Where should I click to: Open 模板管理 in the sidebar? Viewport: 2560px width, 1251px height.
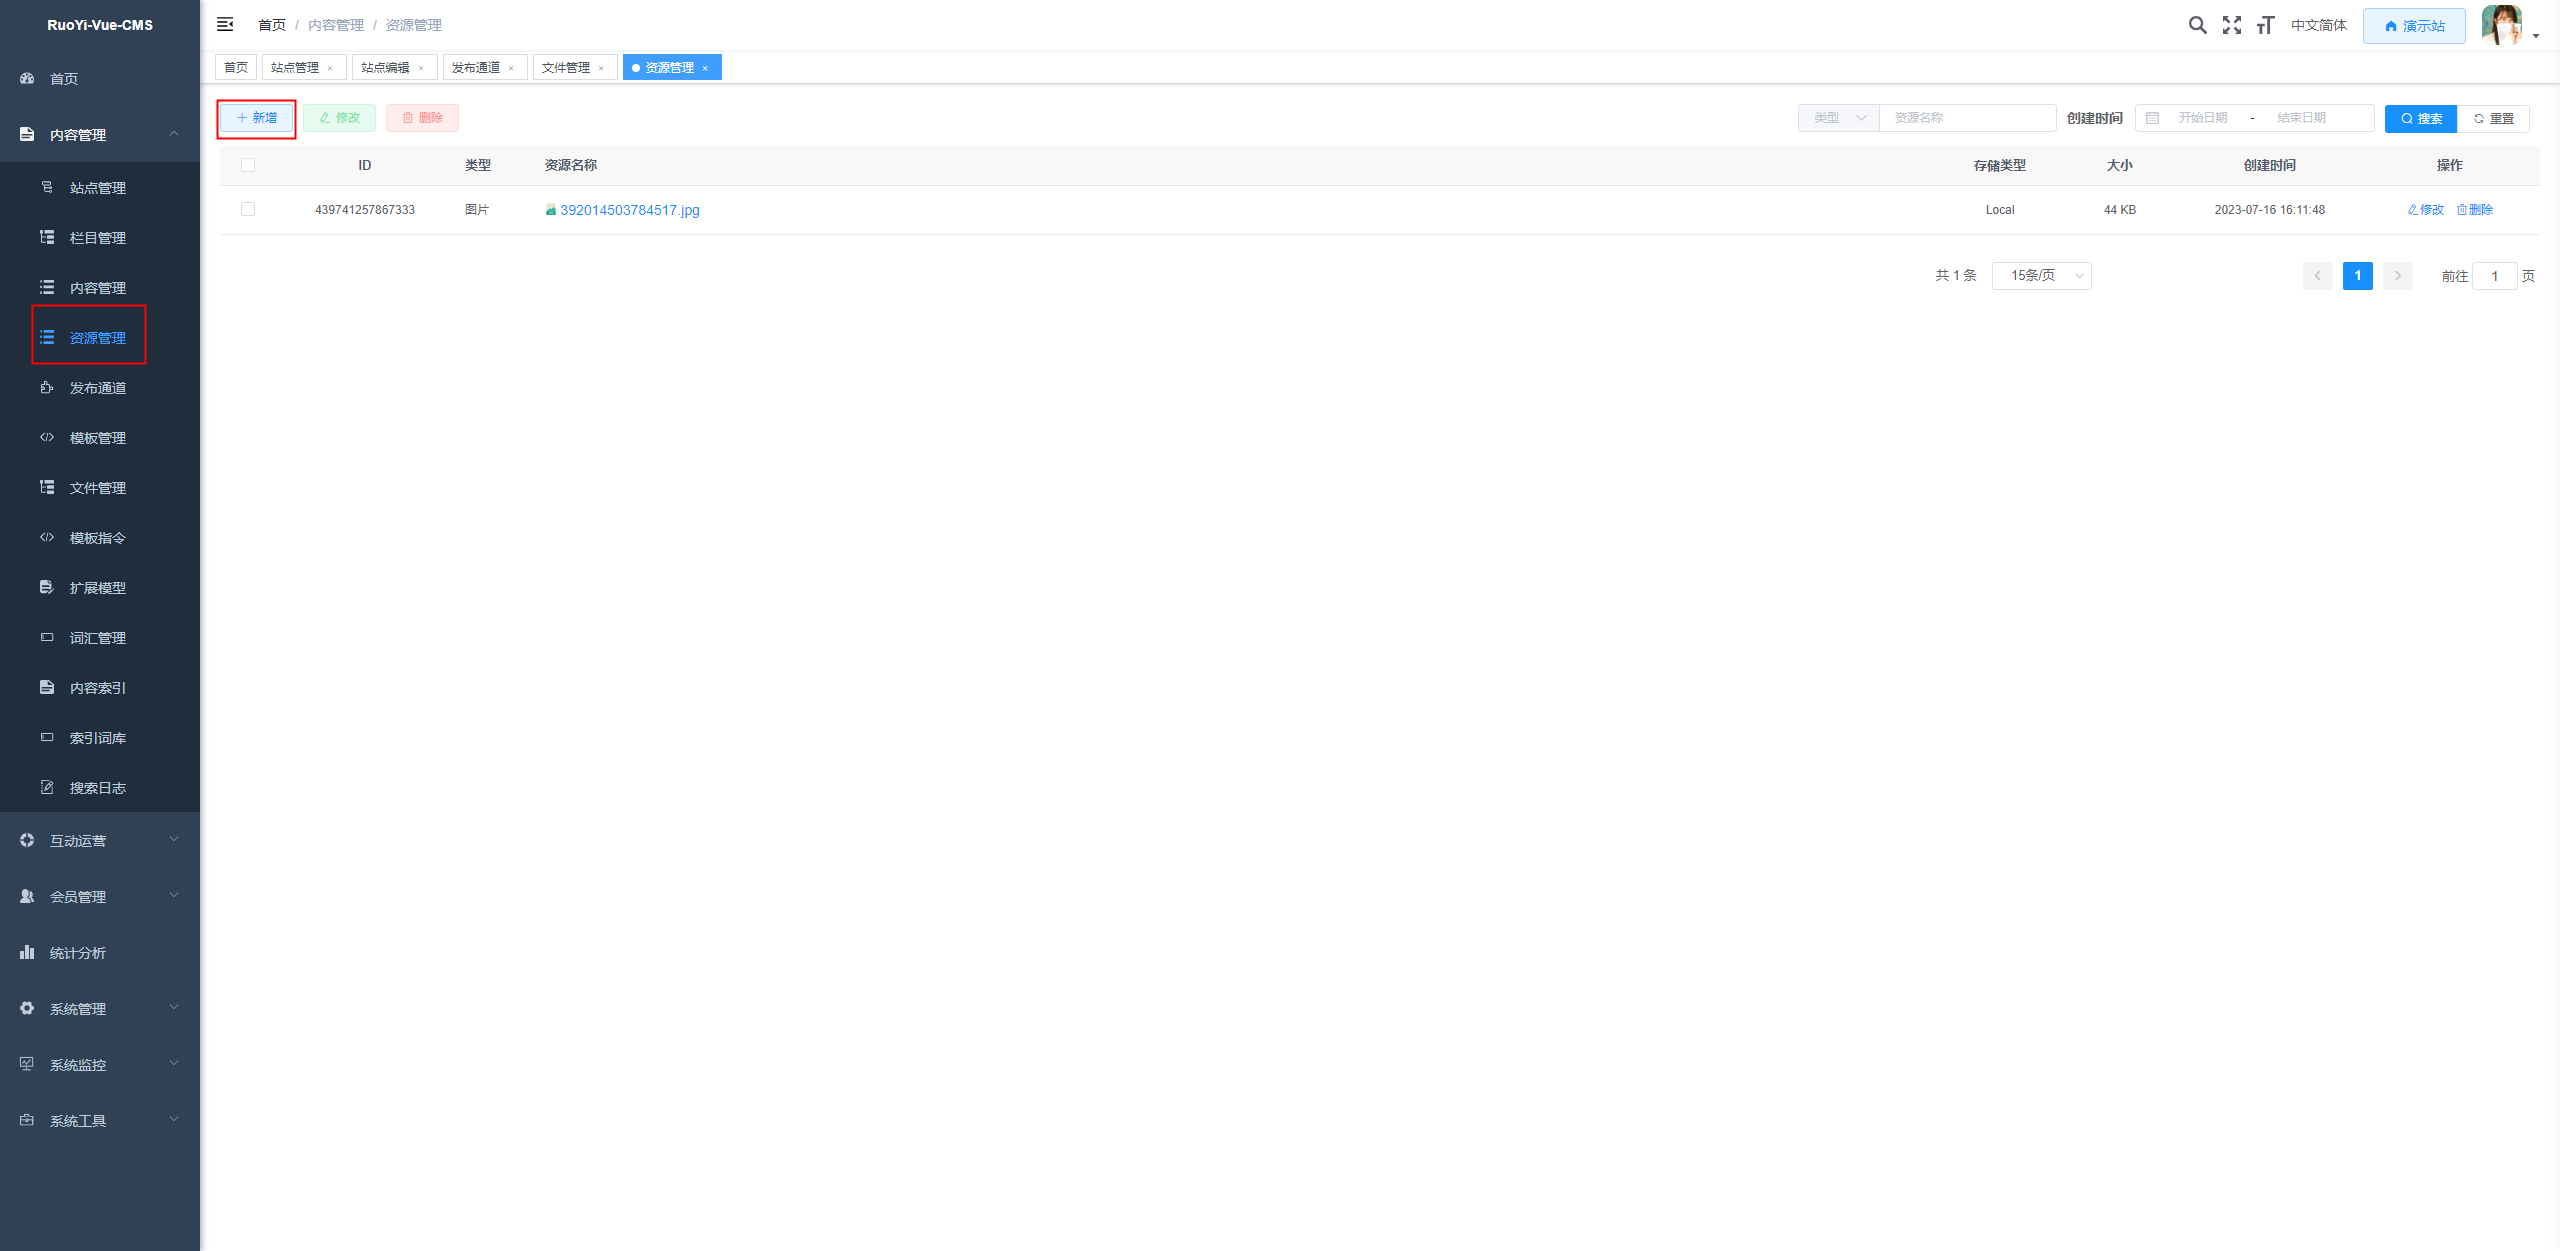[x=98, y=438]
